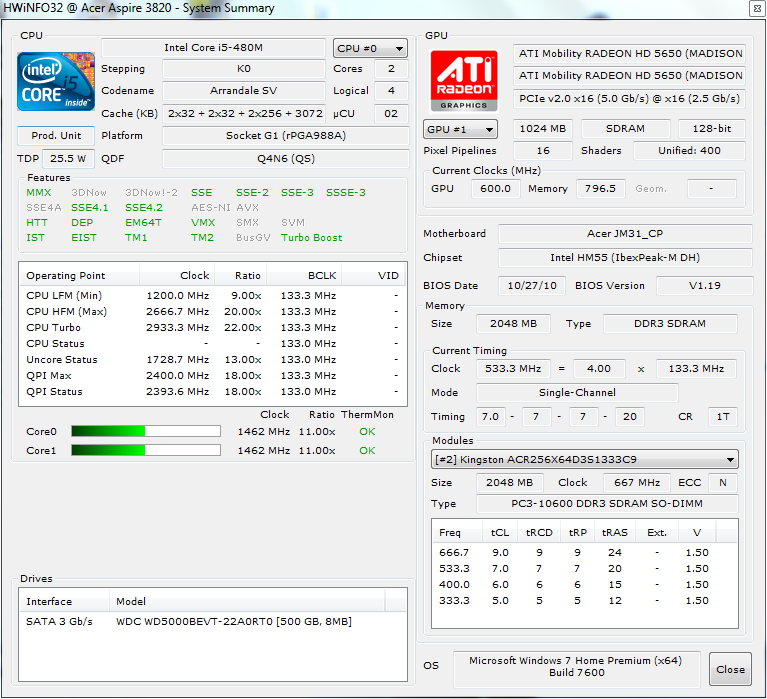
Task: Click the first ATI Mobility RADEON name field
Action: 629,53
